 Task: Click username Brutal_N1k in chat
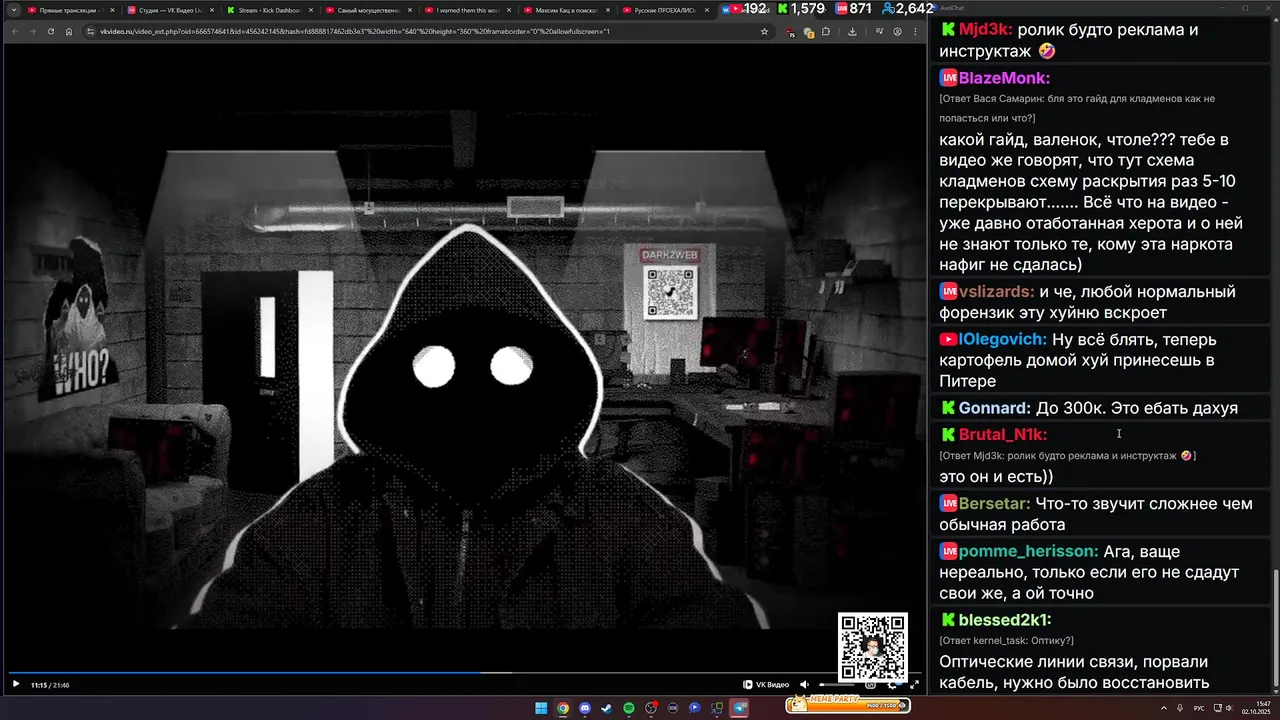(1003, 435)
